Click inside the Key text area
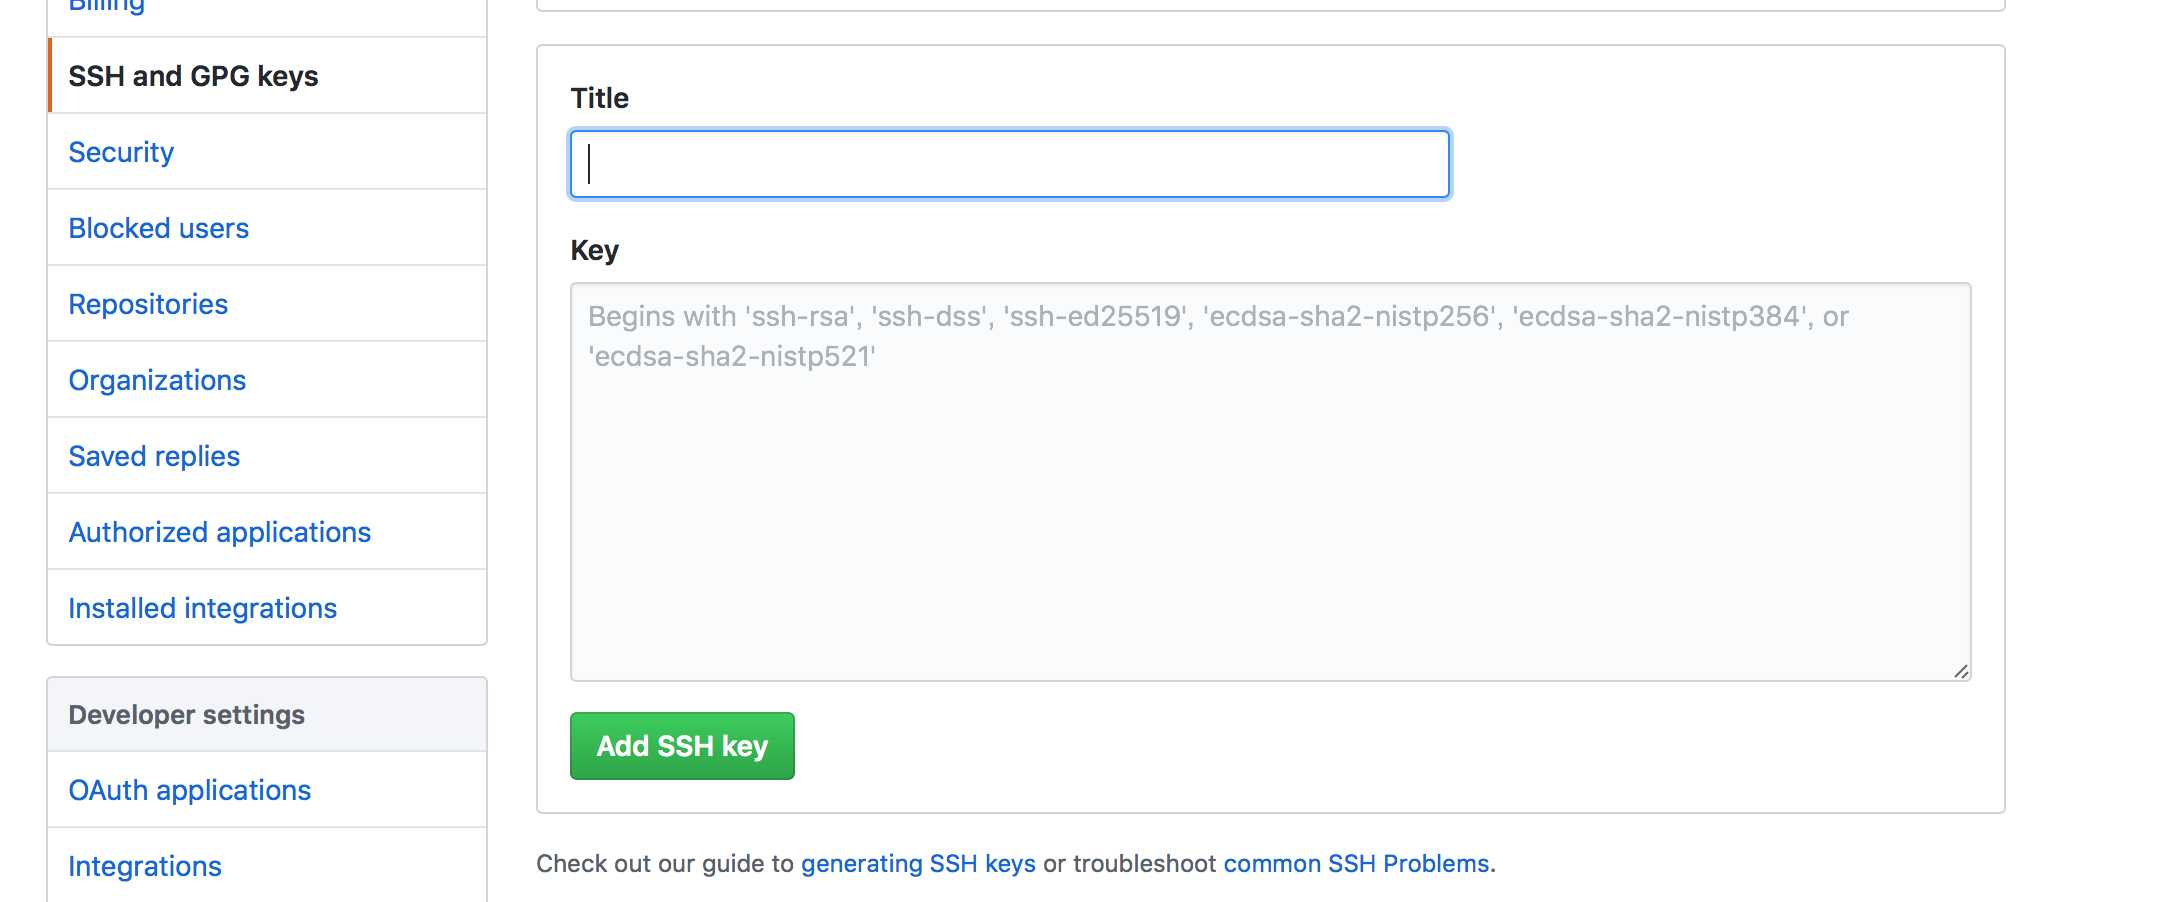Screen dimensions: 2166x902 [x=1270, y=482]
